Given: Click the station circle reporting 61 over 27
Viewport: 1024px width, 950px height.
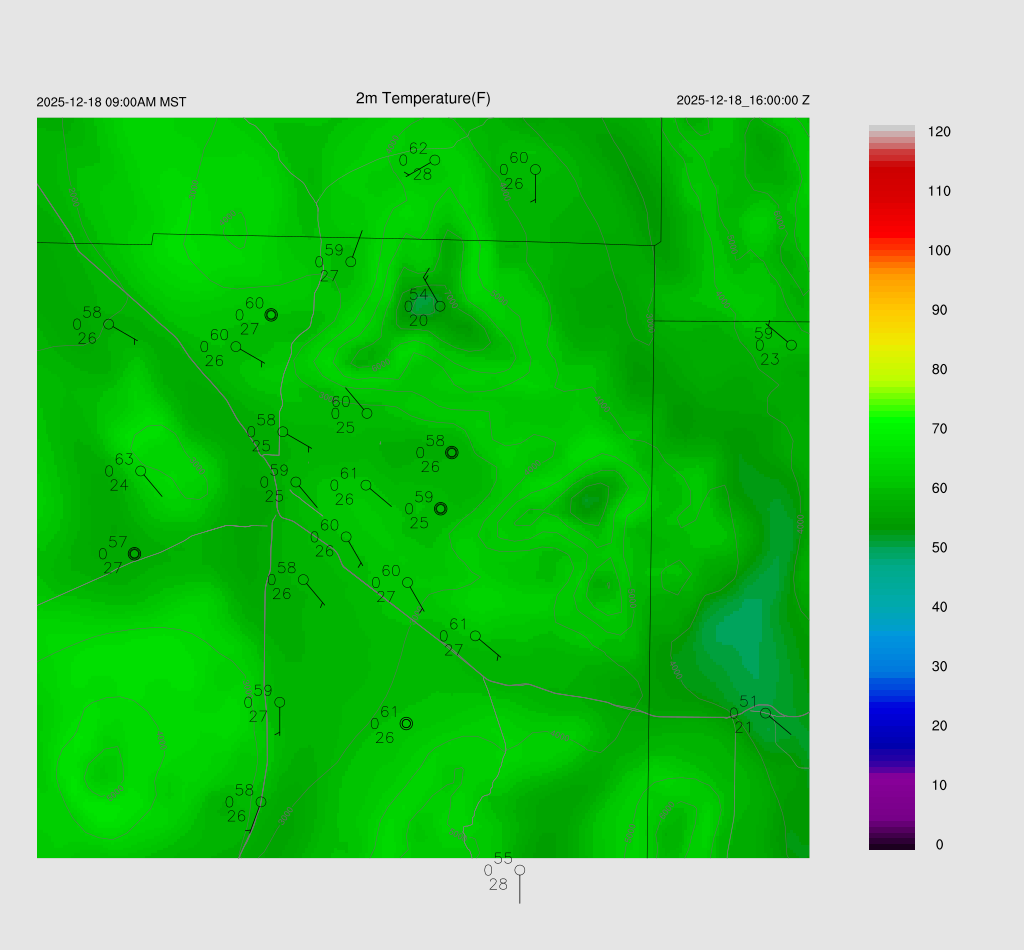Looking at the screenshot, I should click(475, 636).
